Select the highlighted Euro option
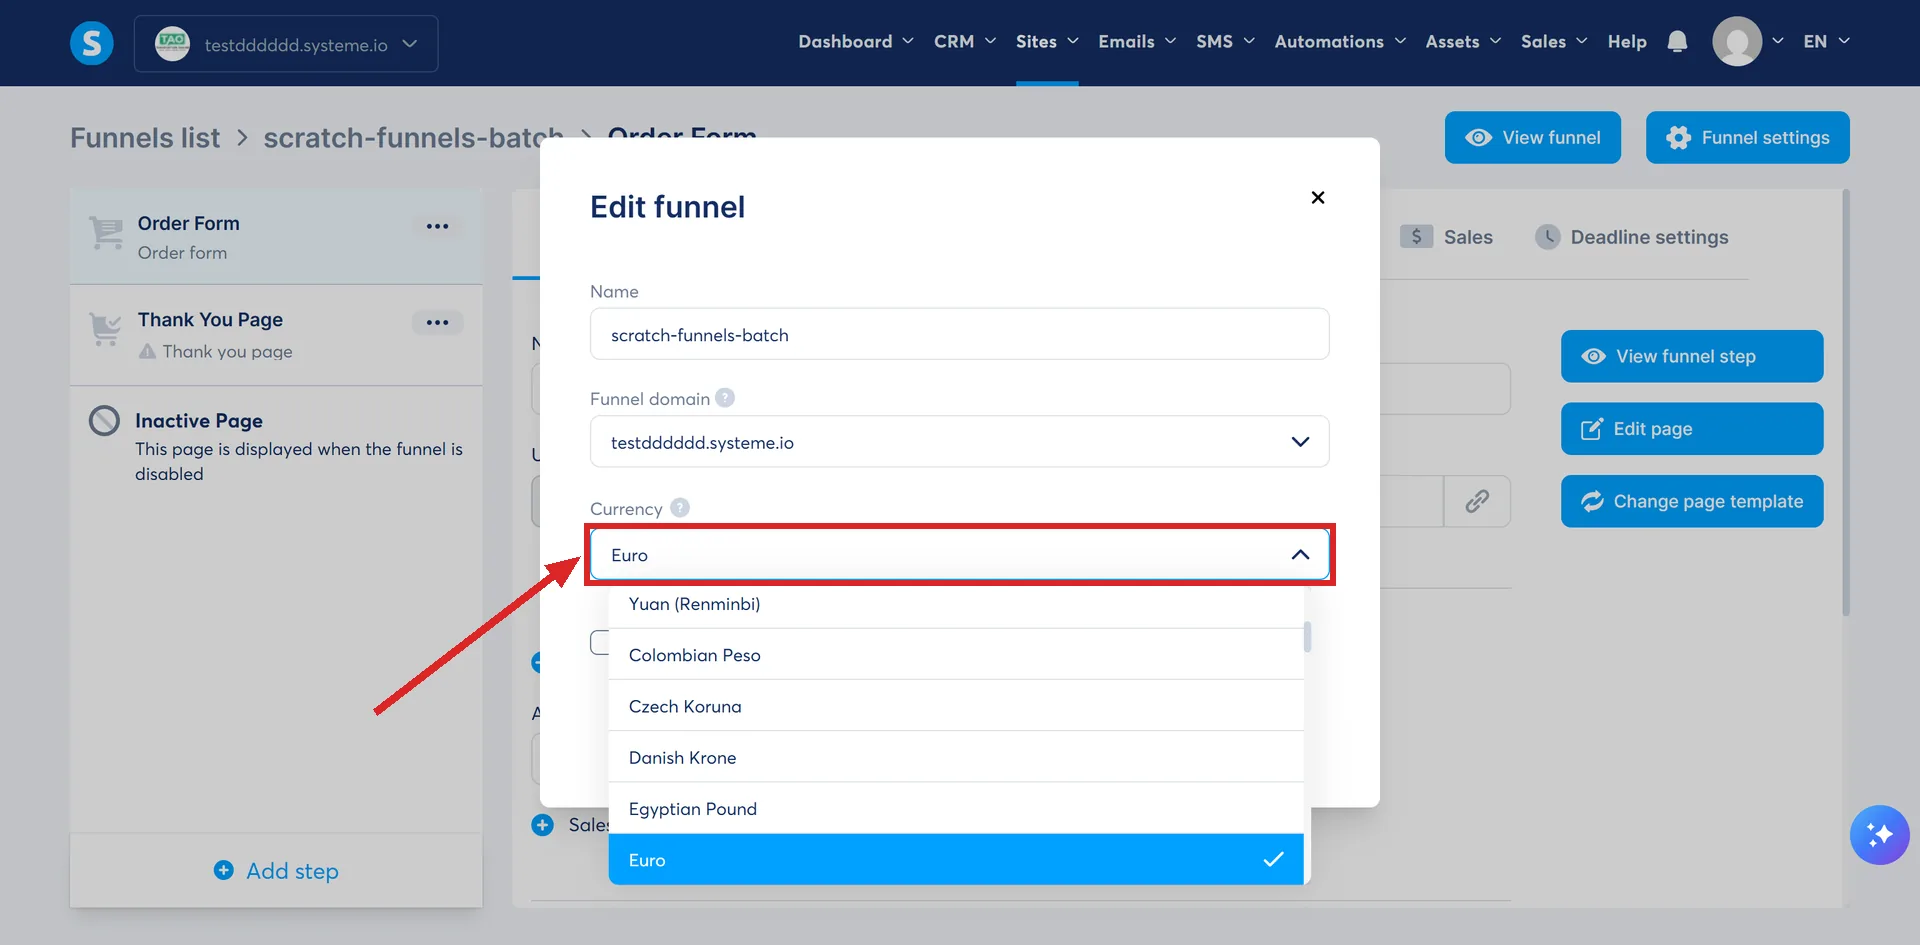Screen dimensions: 1920x945 955,859
